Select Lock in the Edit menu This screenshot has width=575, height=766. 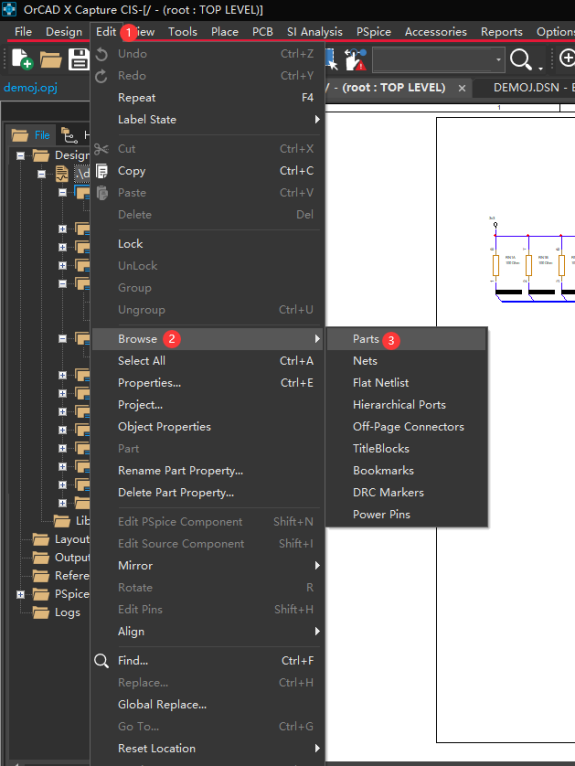(208, 244)
